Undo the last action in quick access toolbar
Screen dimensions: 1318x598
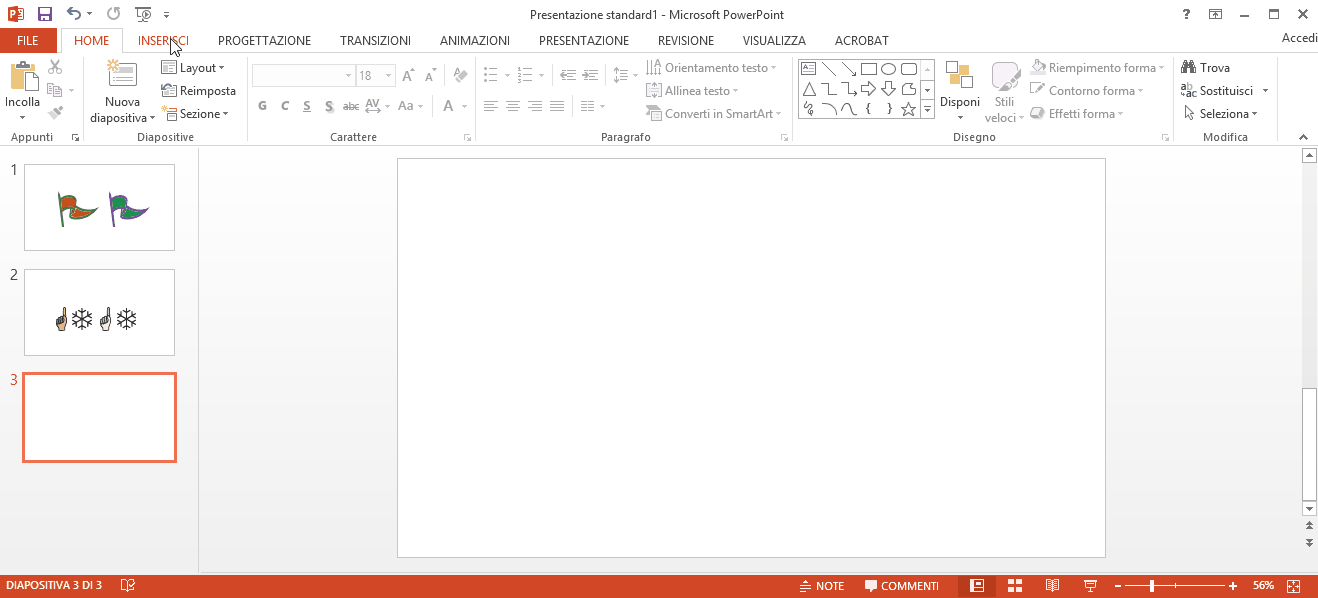[x=74, y=14]
